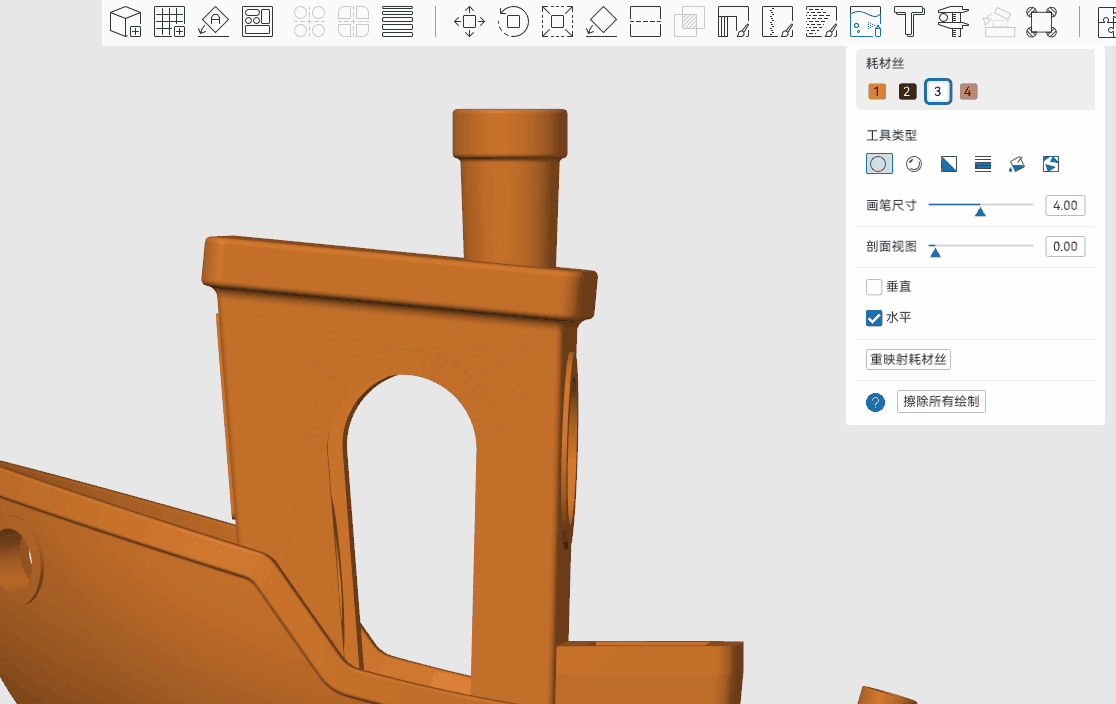Select pinkish-brown filament 4 swatch
Image resolution: width=1116 pixels, height=704 pixels.
[x=968, y=91]
